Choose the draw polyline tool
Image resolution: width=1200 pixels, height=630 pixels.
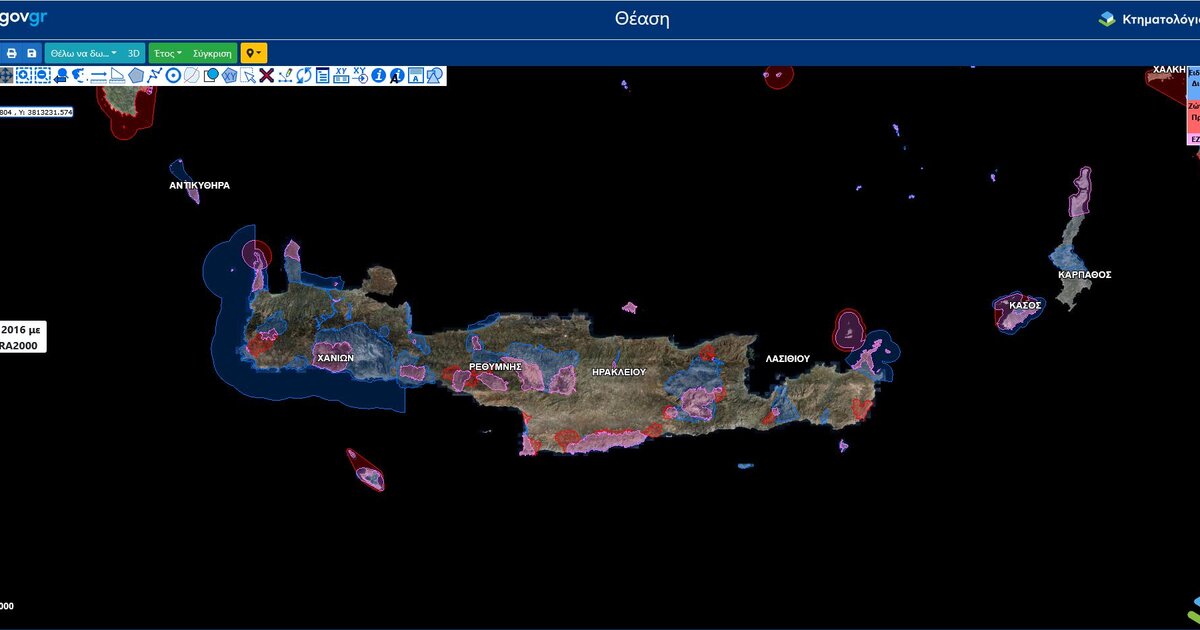(x=154, y=75)
